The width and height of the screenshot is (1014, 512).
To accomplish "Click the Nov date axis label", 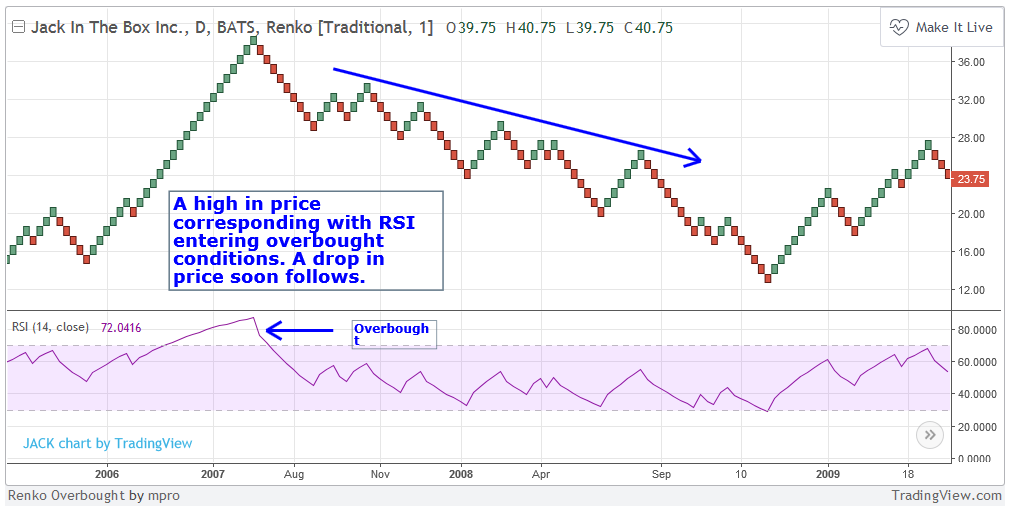I will click(380, 475).
